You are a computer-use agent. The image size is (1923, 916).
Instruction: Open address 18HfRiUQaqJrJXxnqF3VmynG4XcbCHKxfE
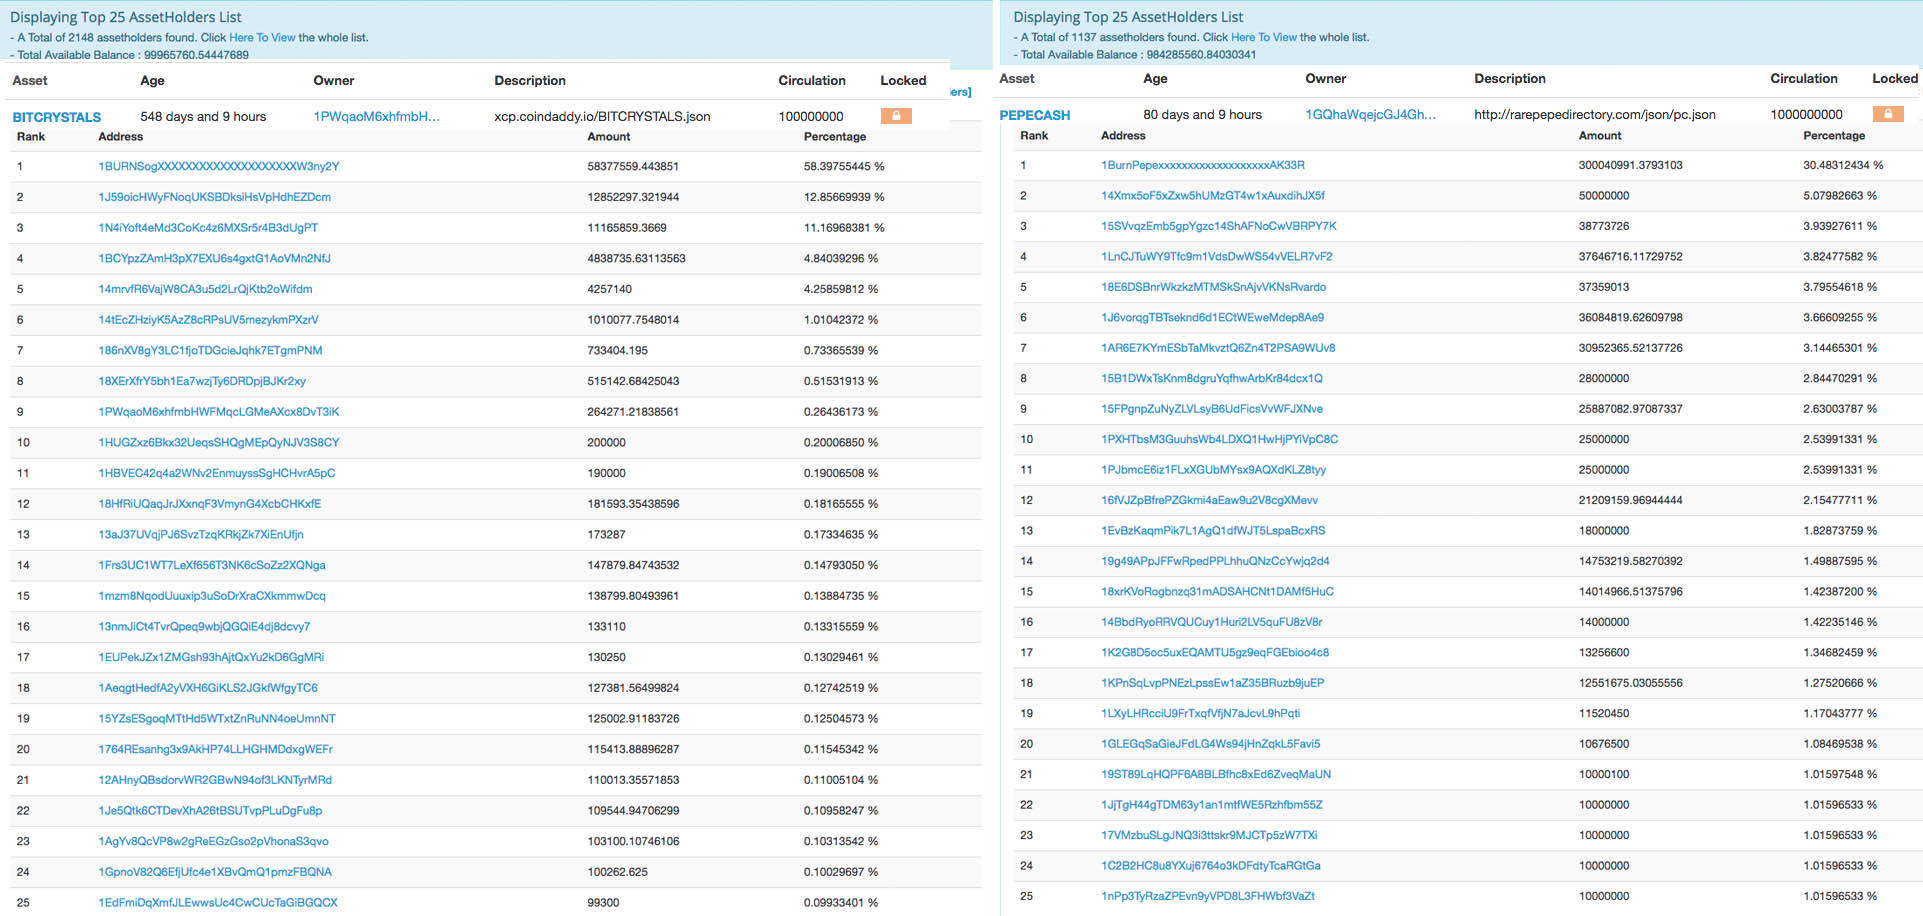[x=210, y=504]
